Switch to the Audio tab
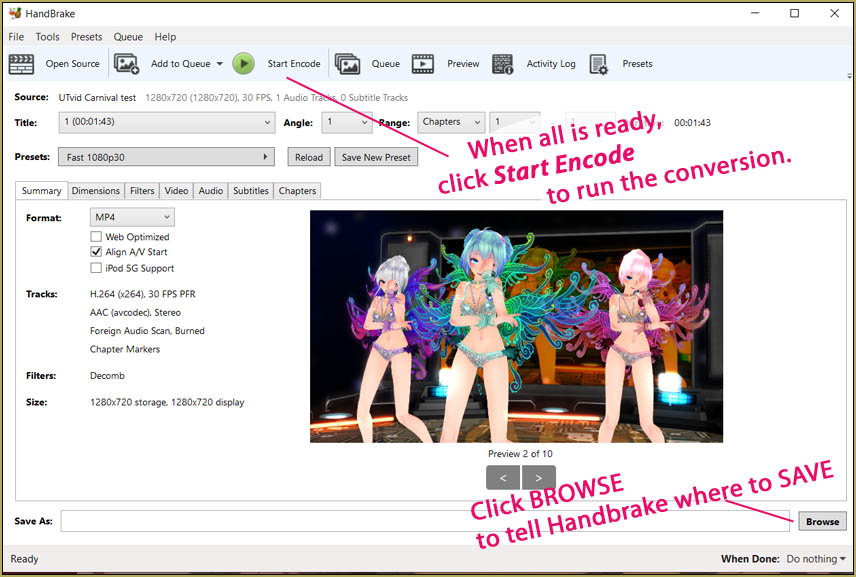 [211, 191]
